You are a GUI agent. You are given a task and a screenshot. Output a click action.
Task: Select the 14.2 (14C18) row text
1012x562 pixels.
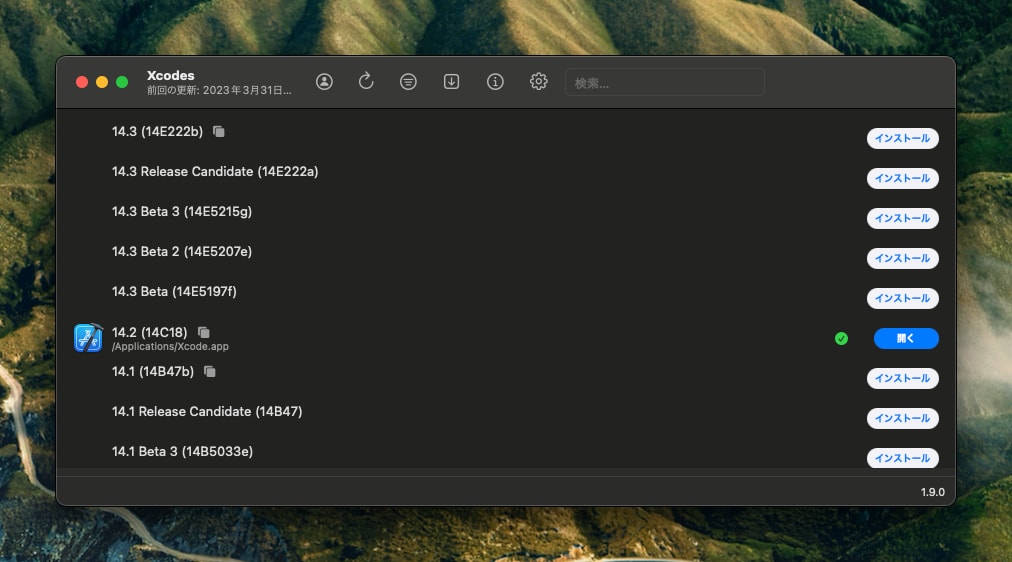click(149, 332)
